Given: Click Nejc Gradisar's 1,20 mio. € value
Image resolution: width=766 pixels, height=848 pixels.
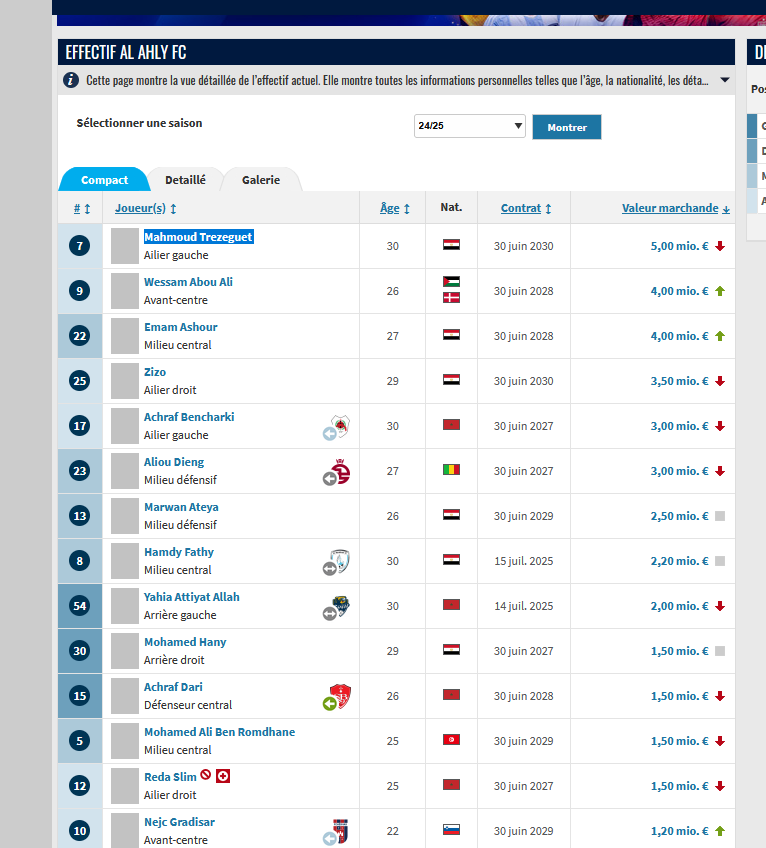Looking at the screenshot, I should coord(679,831).
